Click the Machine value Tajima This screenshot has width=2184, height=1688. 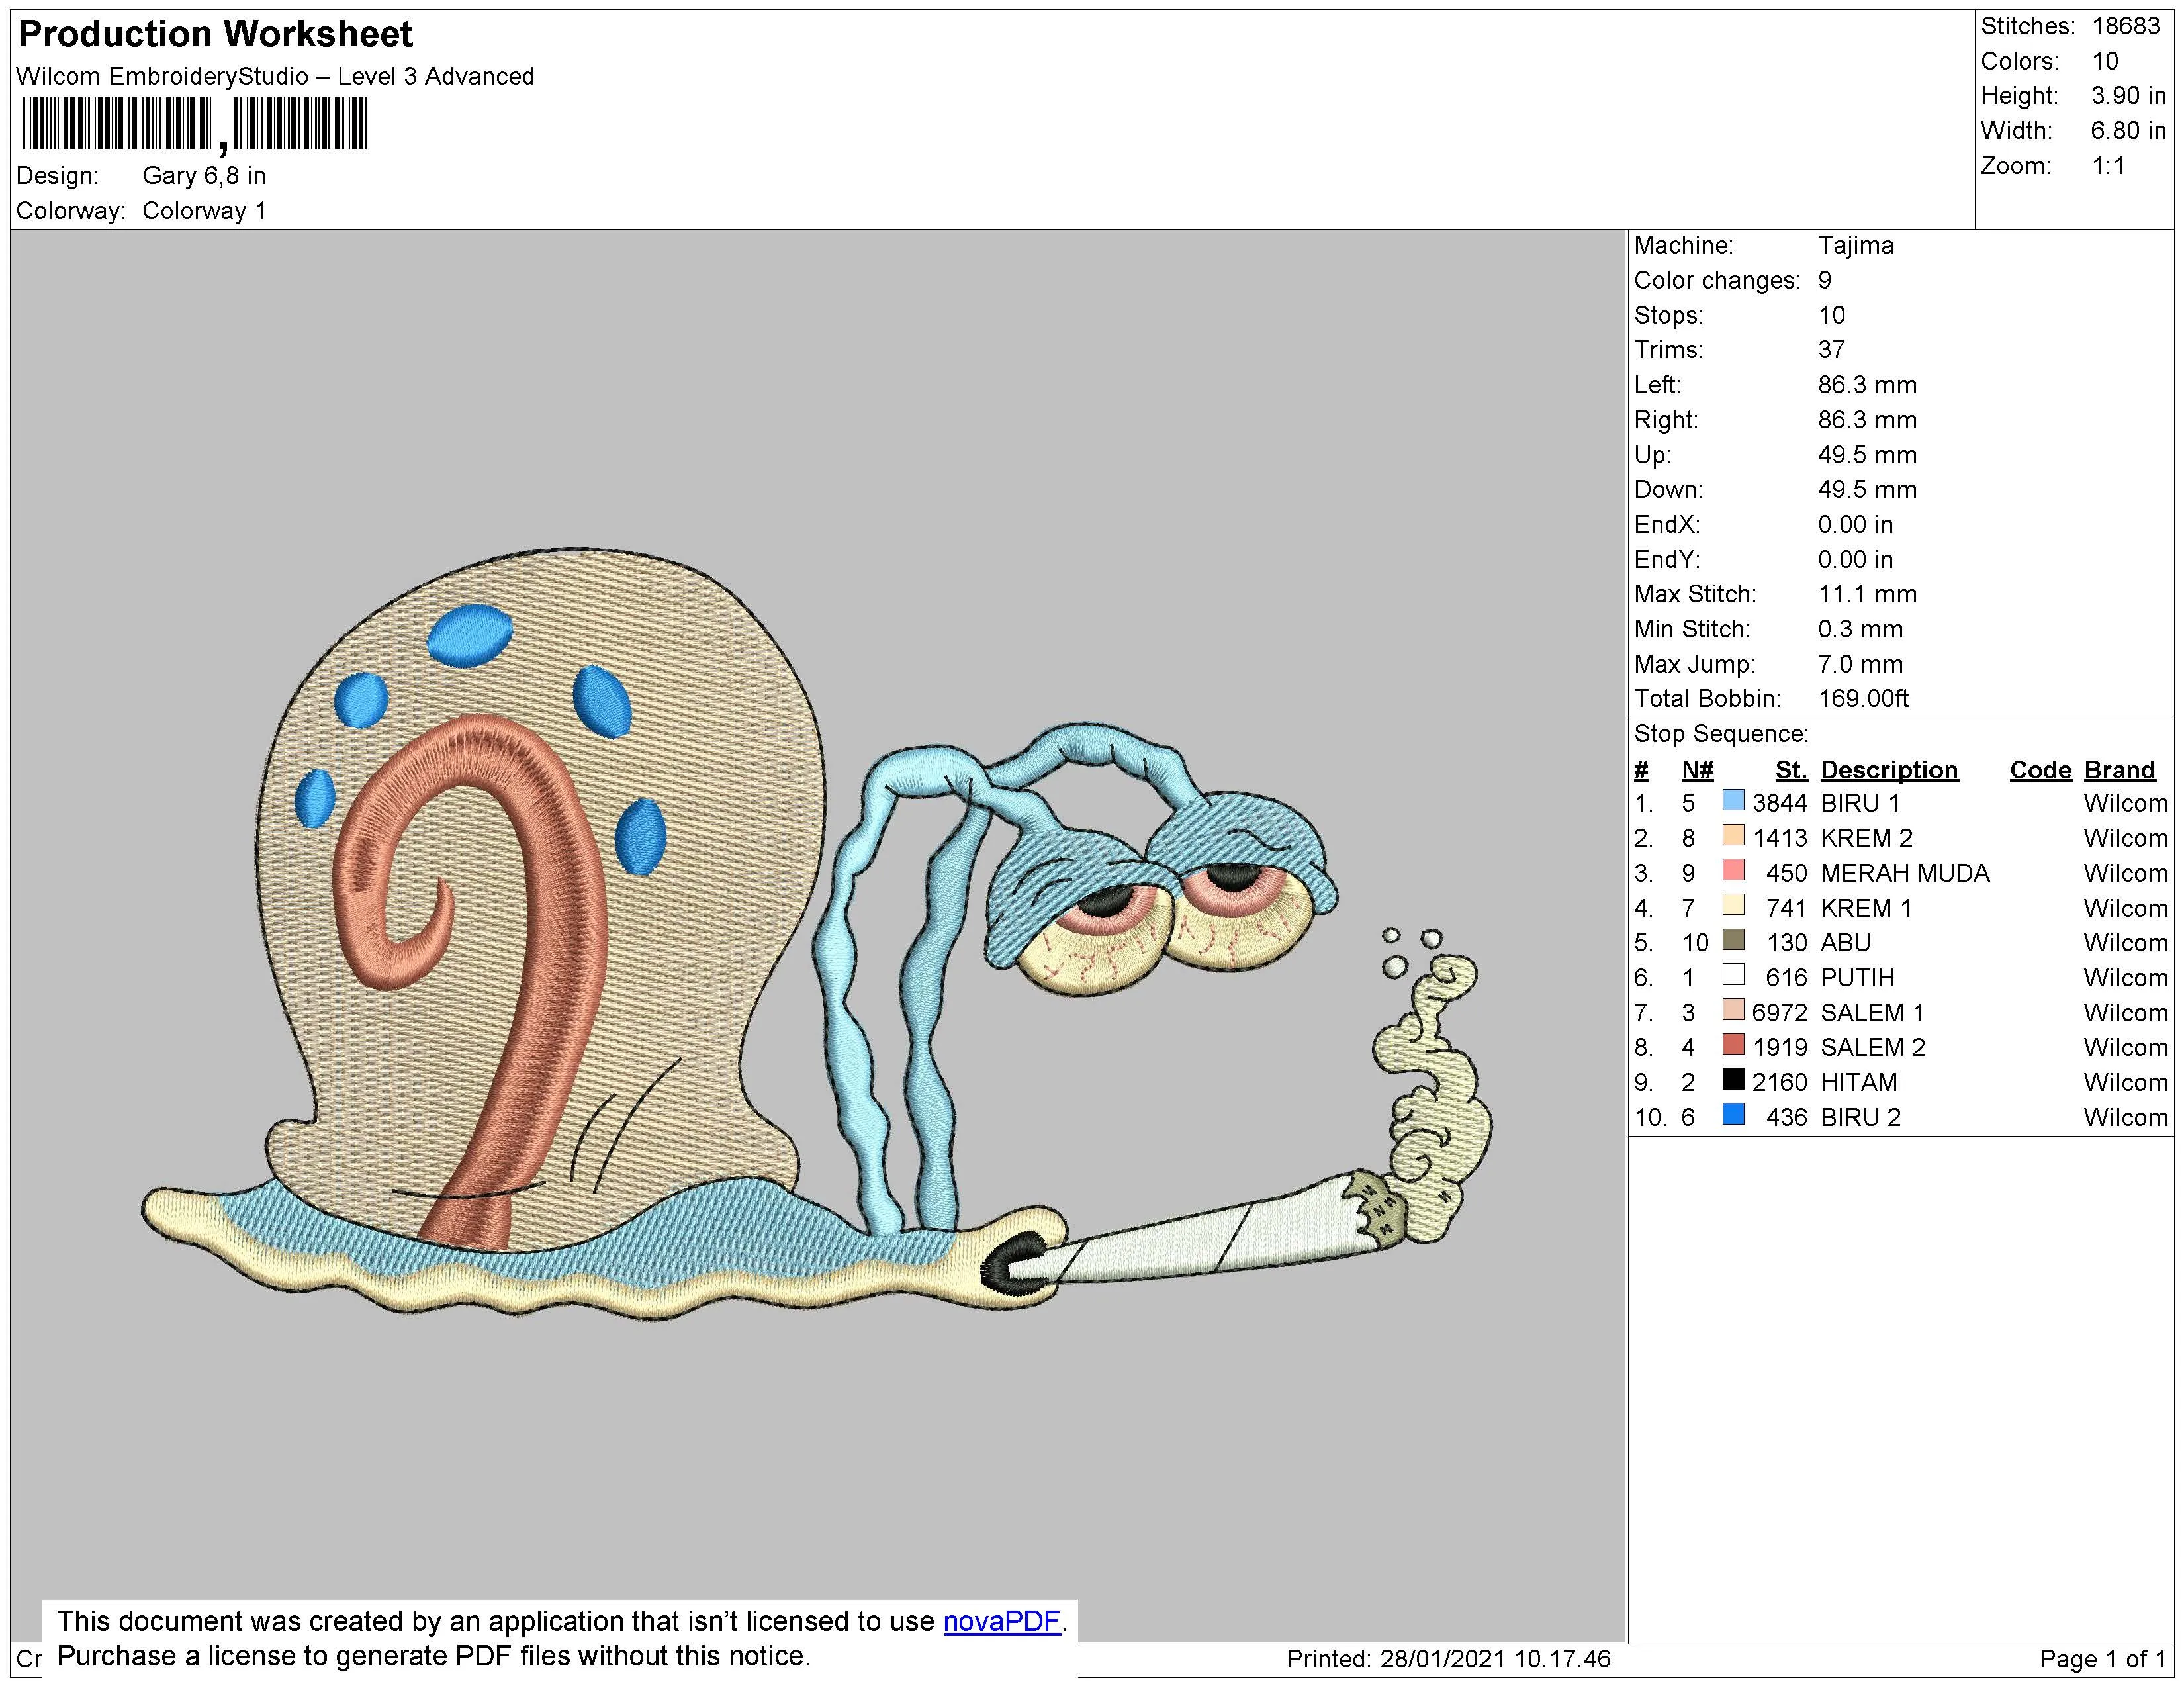click(x=1855, y=245)
